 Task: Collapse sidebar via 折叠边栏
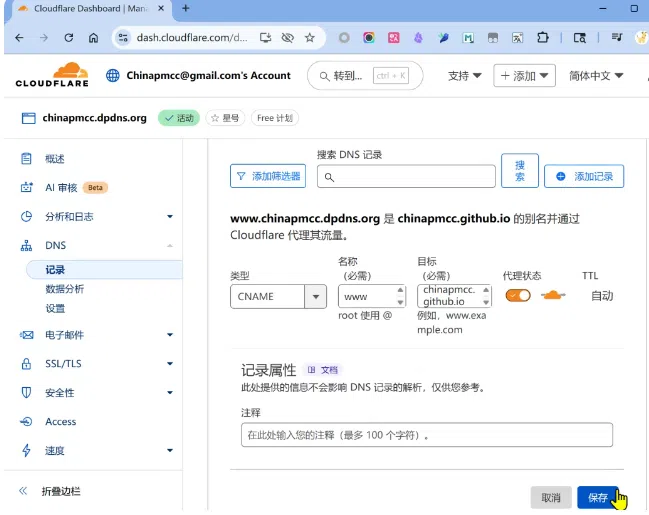[50, 491]
